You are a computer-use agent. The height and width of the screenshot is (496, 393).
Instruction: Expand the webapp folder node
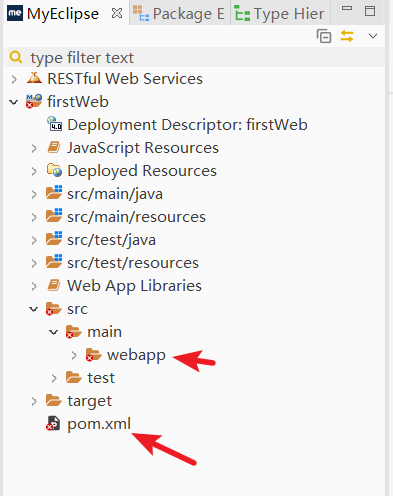[x=74, y=355]
